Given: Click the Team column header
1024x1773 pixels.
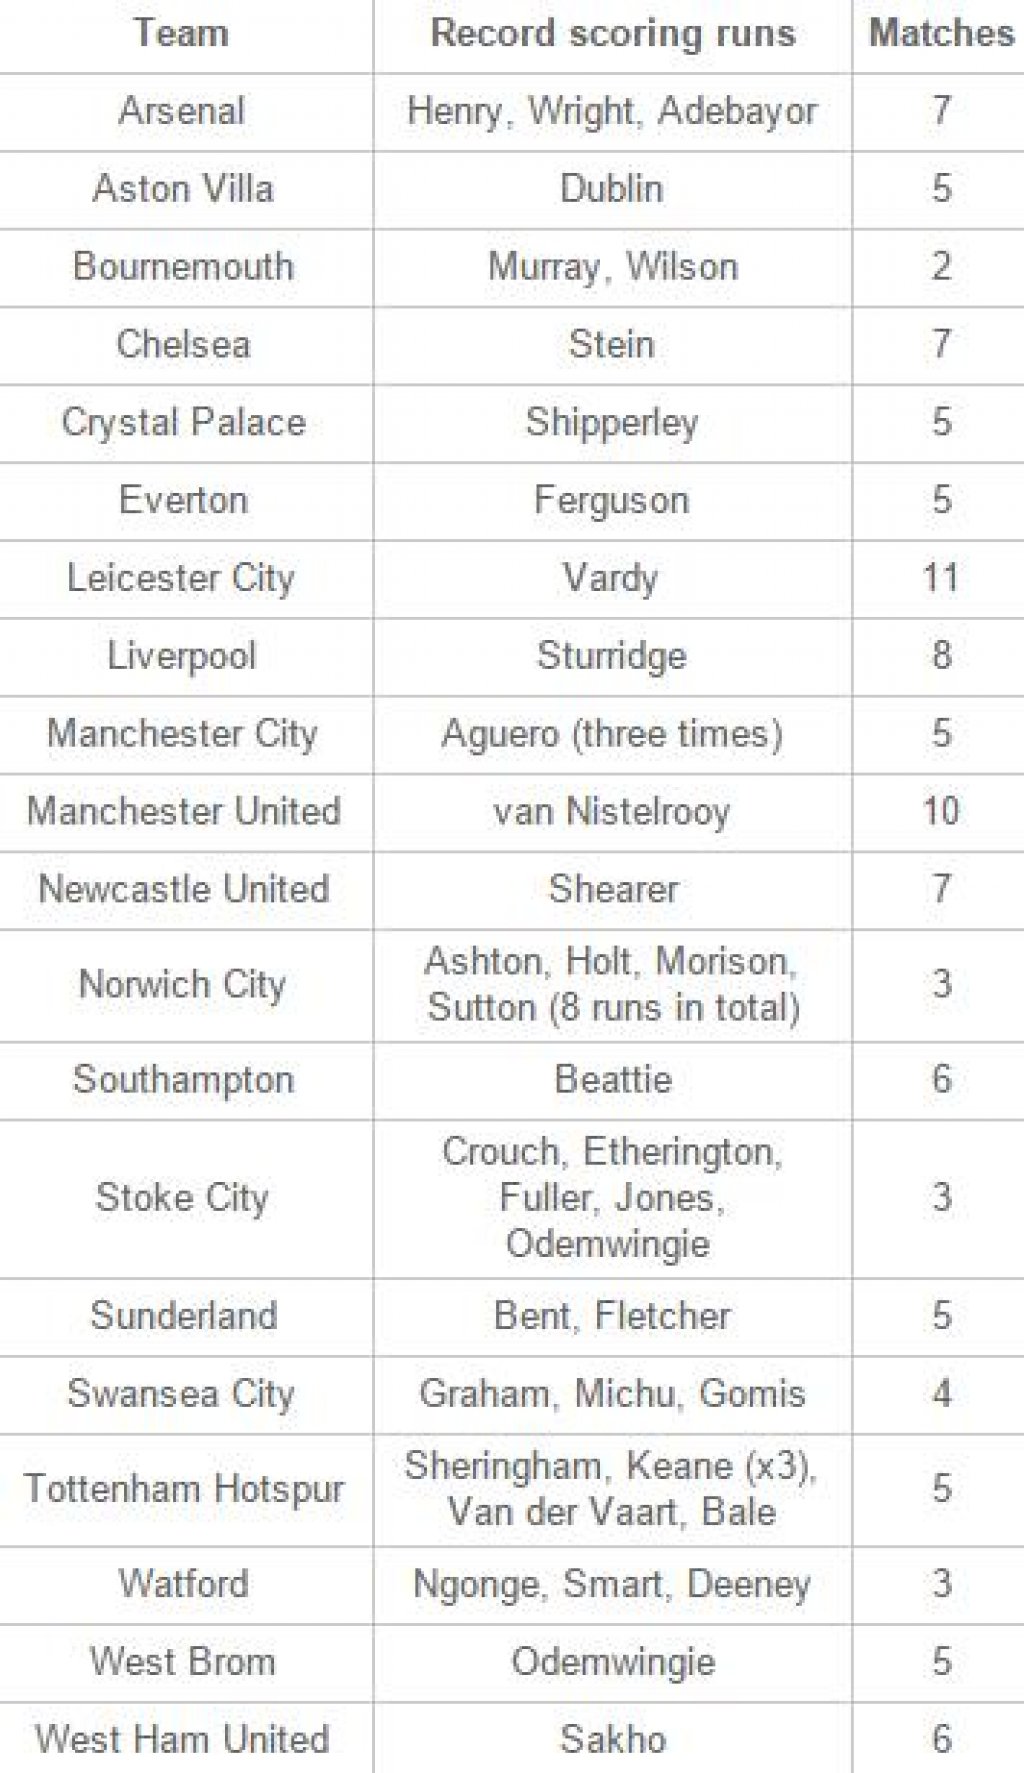Looking at the screenshot, I should click(x=182, y=34).
